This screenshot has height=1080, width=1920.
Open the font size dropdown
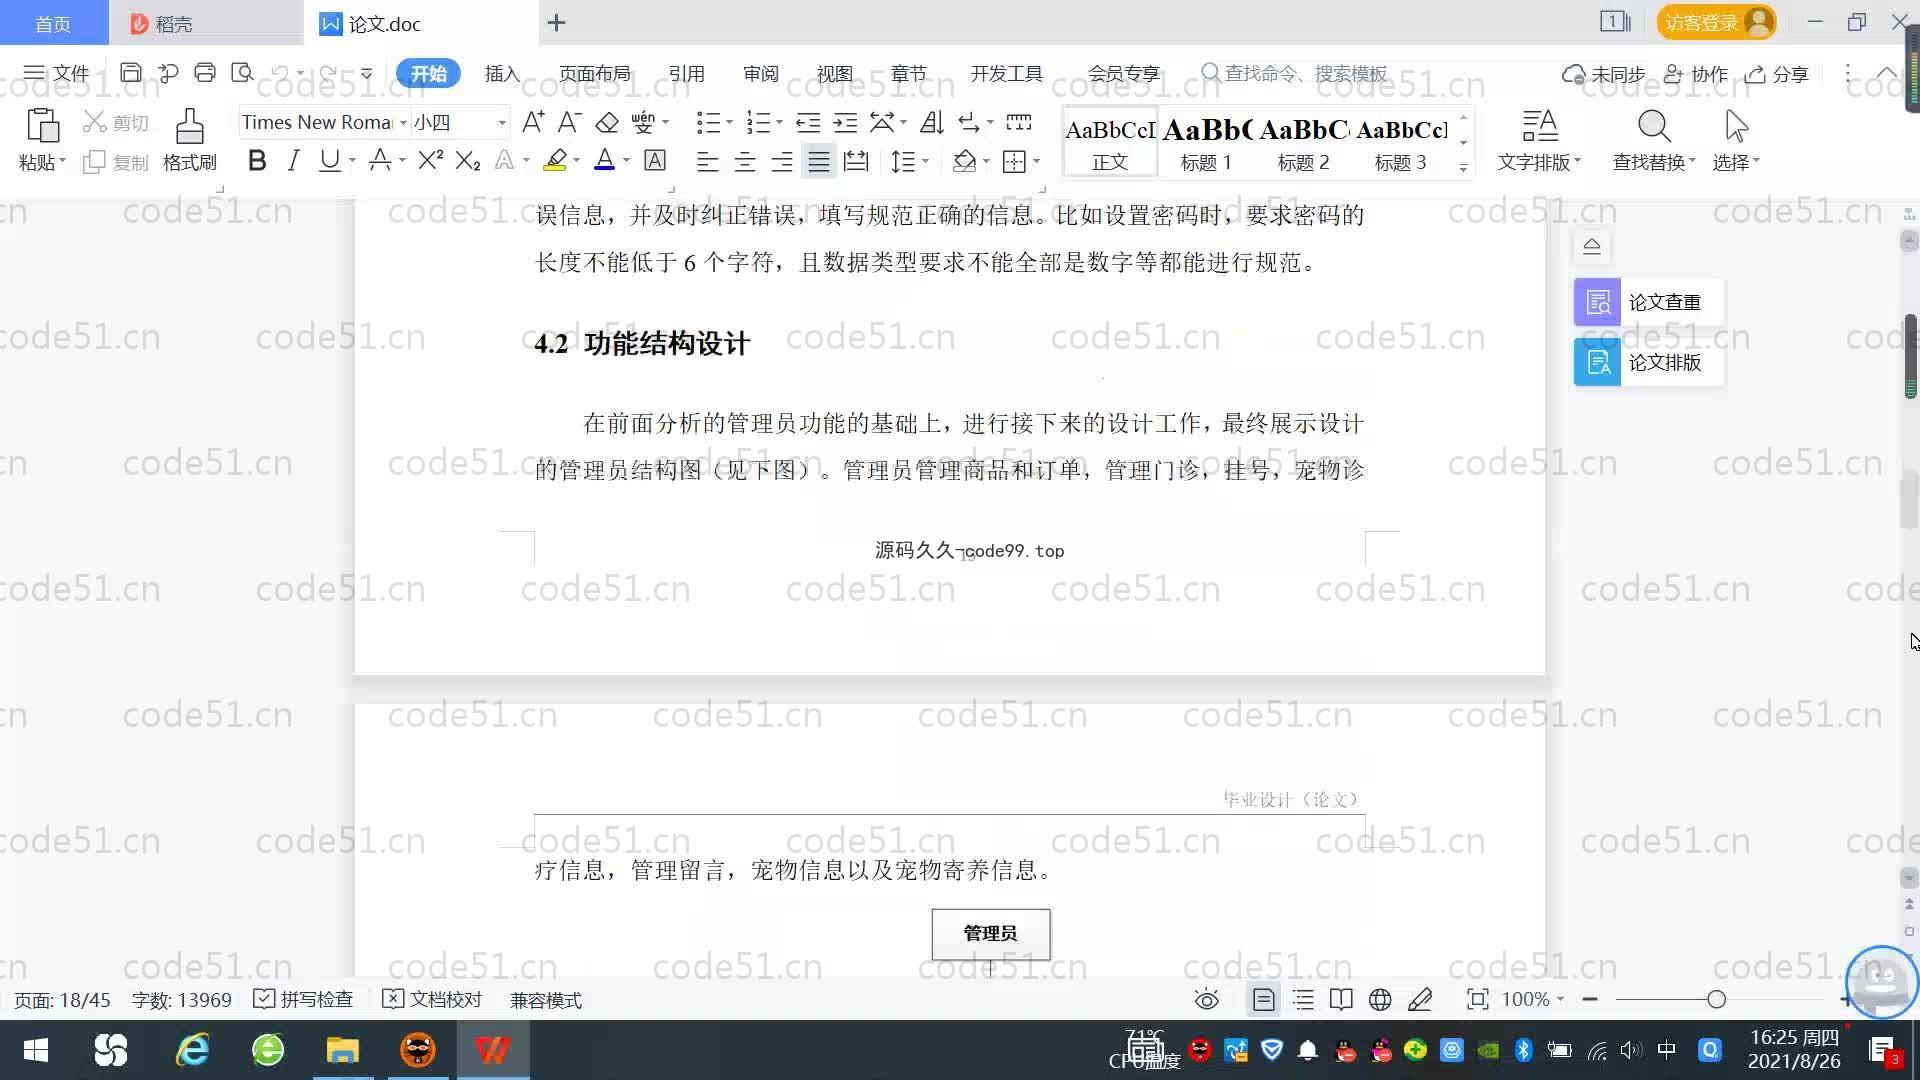pyautogui.click(x=502, y=122)
